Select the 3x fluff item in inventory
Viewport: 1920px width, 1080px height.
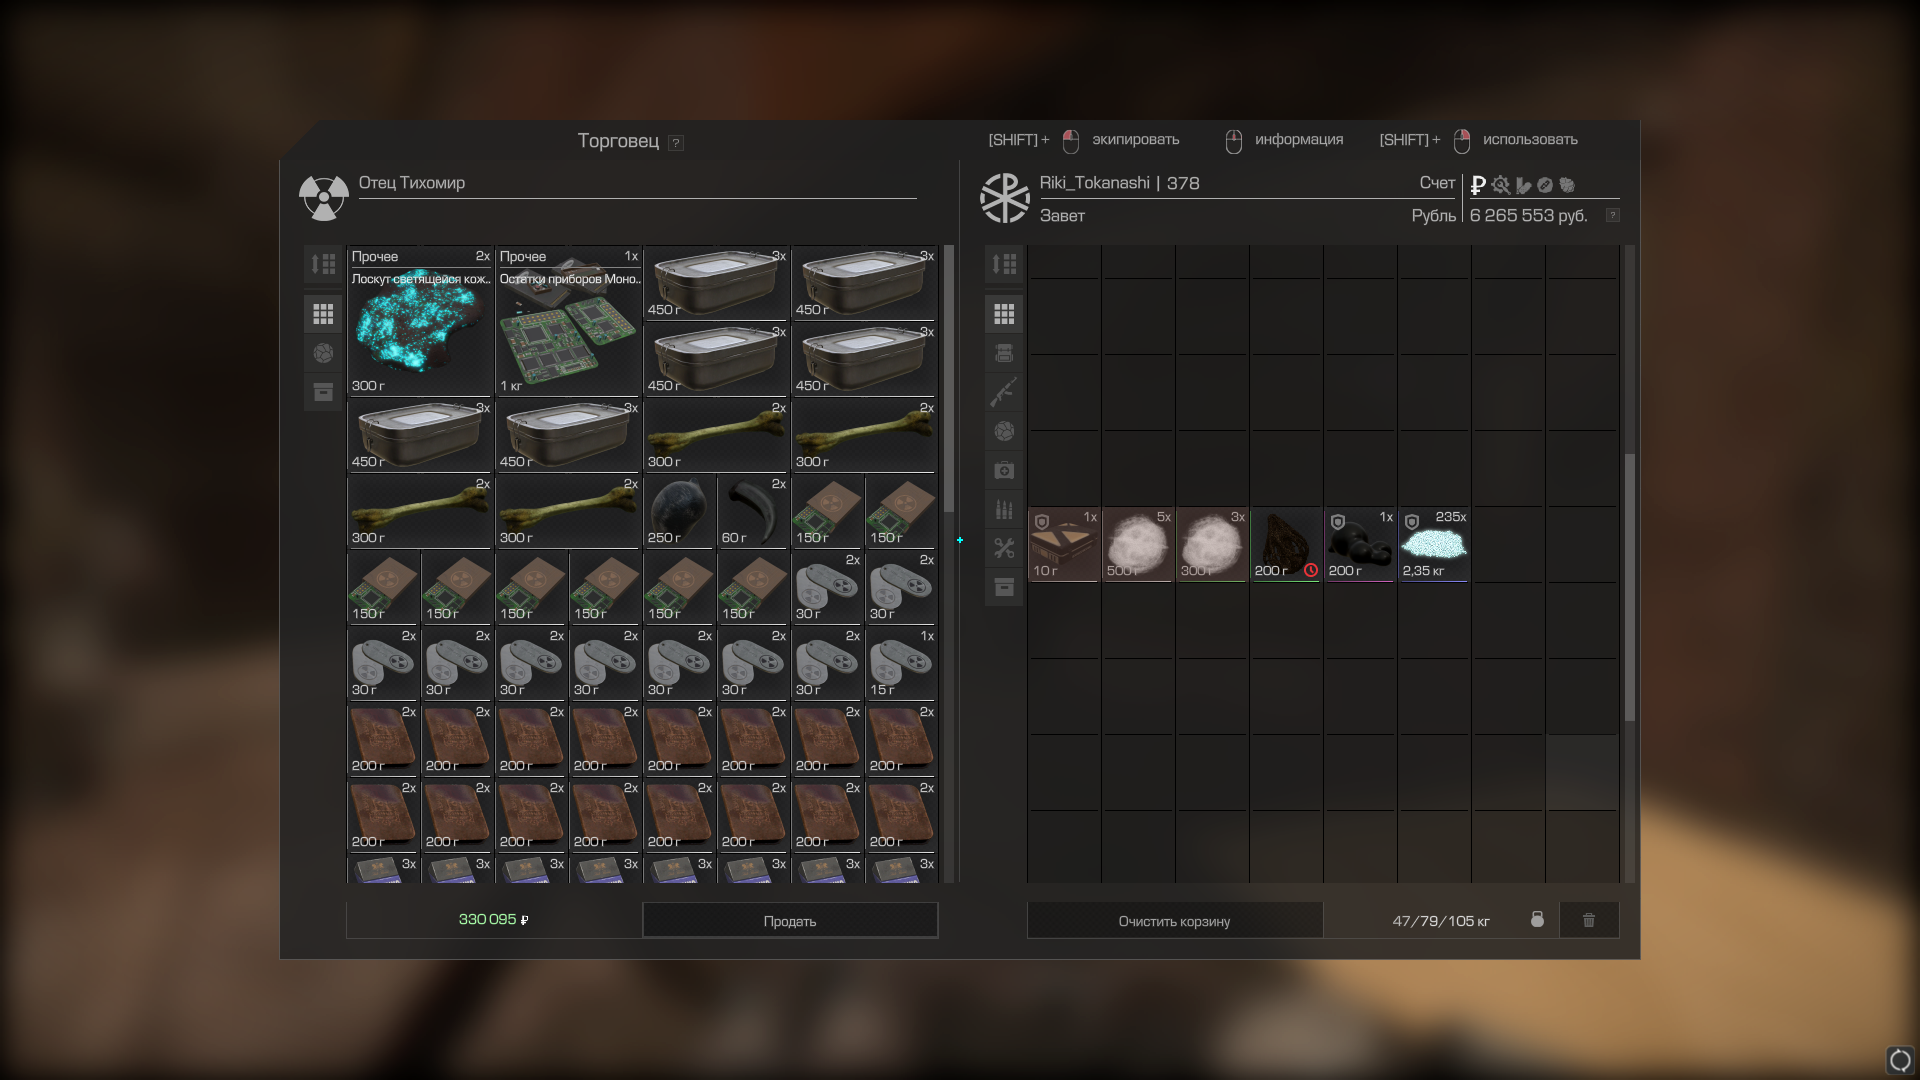pyautogui.click(x=1212, y=545)
